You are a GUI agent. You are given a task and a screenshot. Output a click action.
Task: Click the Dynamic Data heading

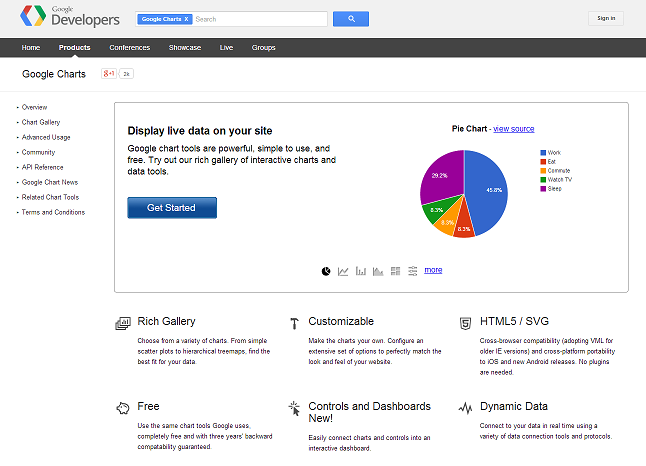point(514,407)
